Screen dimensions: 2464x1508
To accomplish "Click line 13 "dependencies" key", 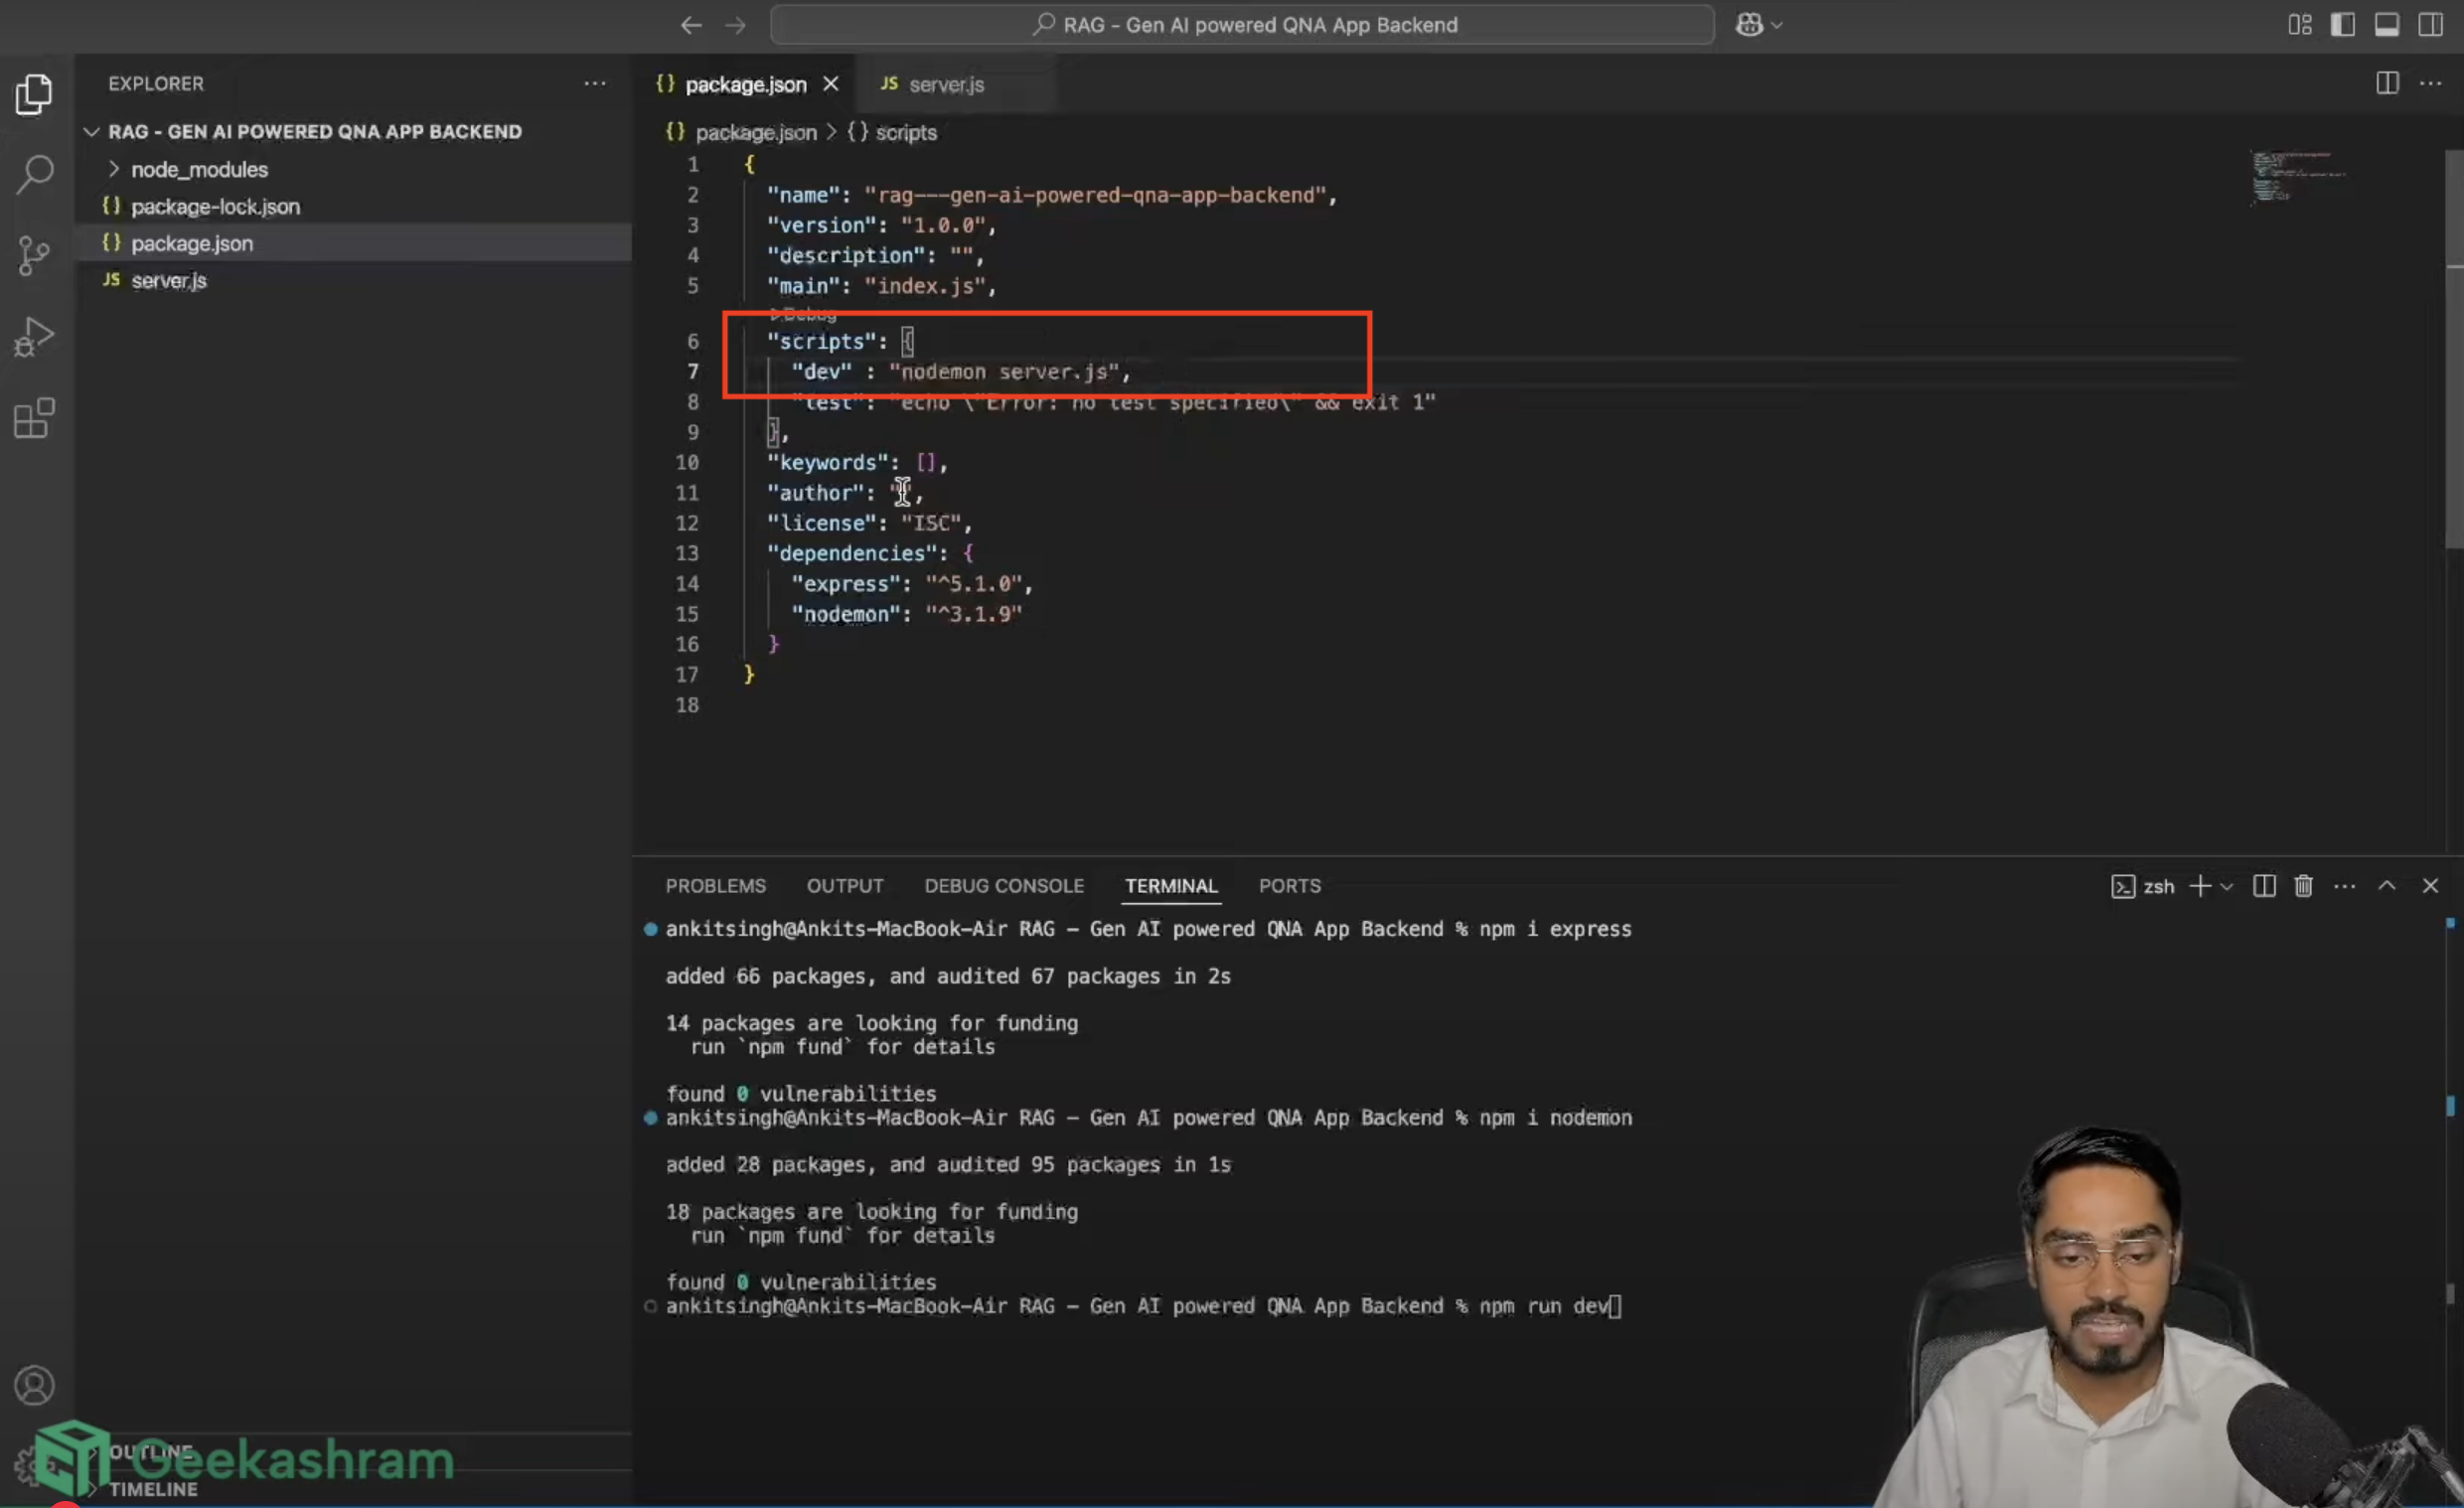I will [x=857, y=553].
